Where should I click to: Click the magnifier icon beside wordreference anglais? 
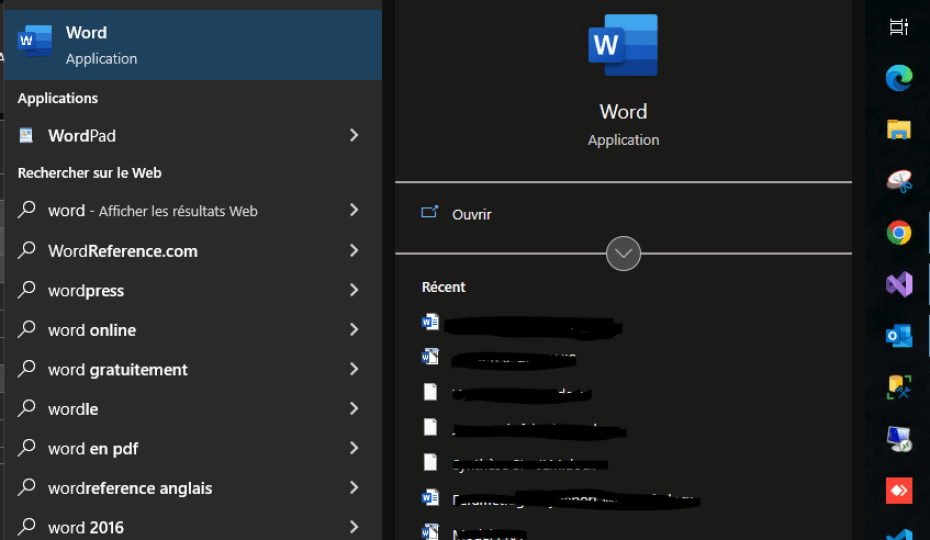pyautogui.click(x=27, y=487)
